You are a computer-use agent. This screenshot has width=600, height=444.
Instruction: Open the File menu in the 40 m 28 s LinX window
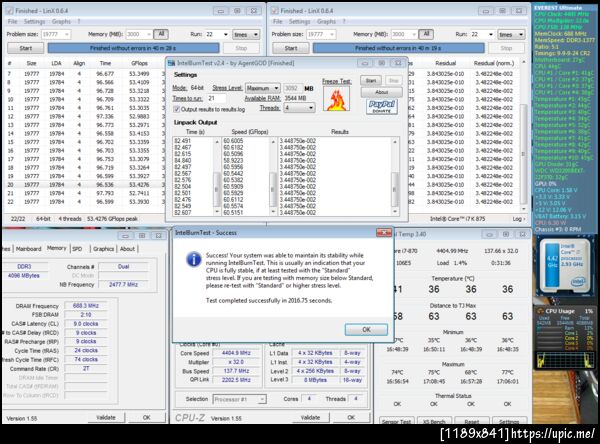click(12, 21)
